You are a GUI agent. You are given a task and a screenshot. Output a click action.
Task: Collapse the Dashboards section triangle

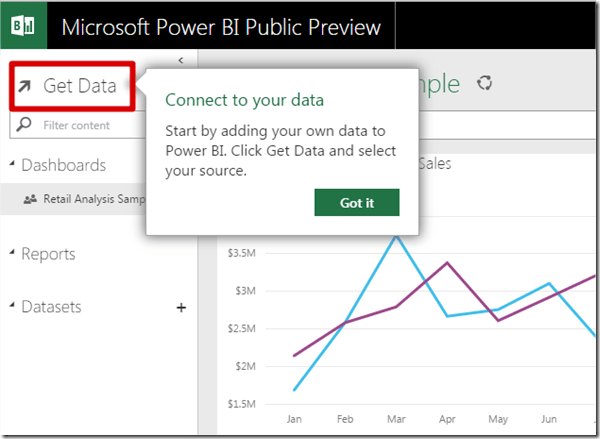pyautogui.click(x=12, y=164)
